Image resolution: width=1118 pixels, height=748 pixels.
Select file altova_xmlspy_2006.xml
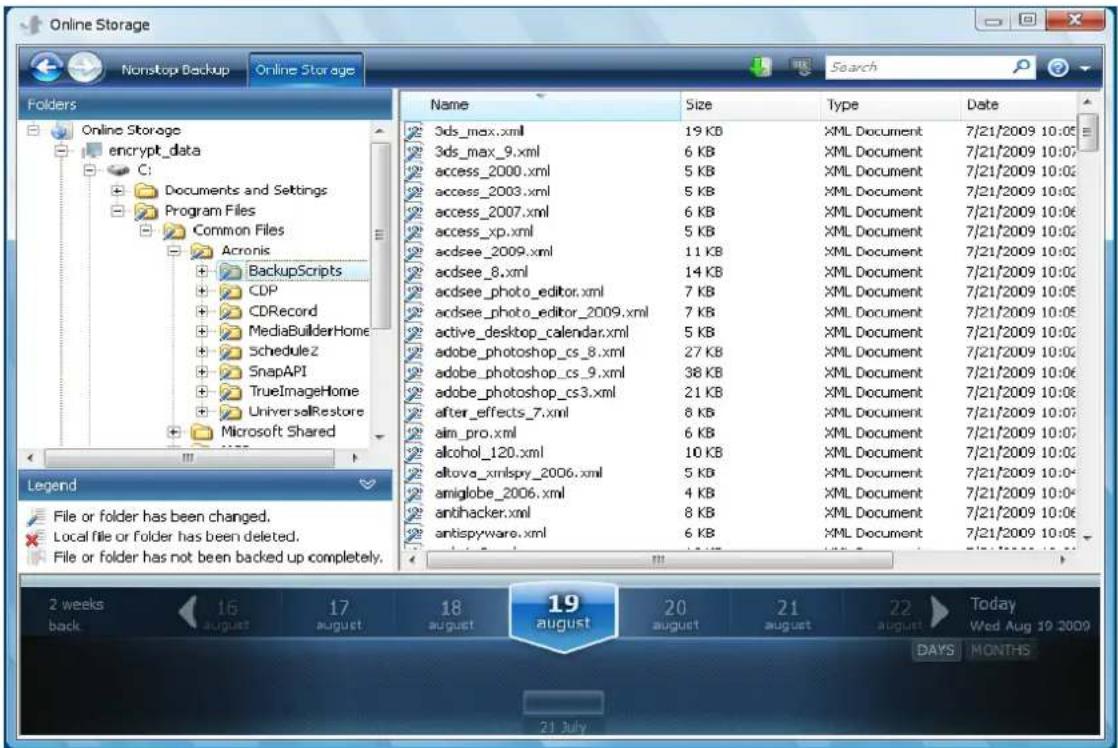[x=518, y=473]
